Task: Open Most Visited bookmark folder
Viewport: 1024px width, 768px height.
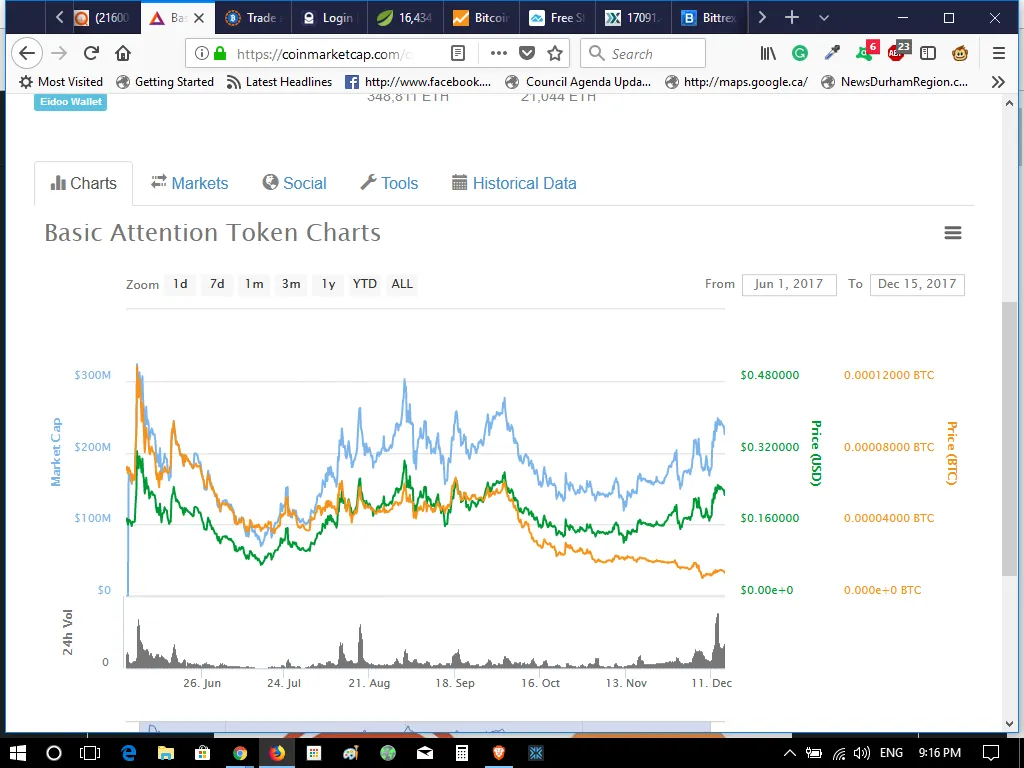Action: click(x=61, y=82)
